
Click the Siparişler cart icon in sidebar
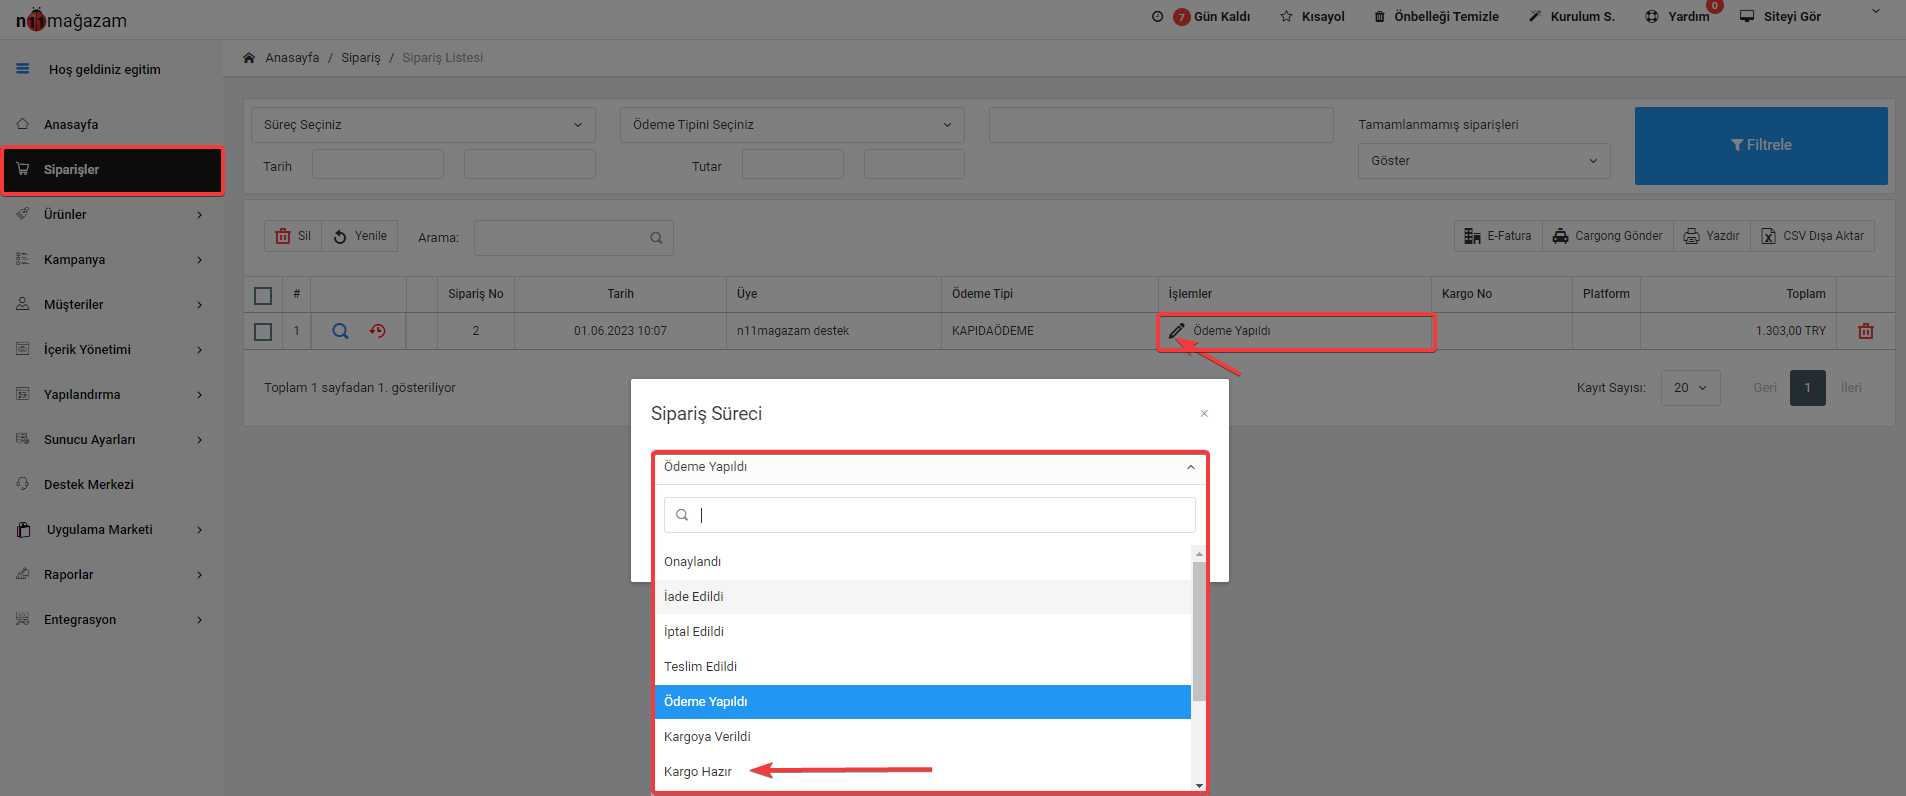[x=22, y=169]
